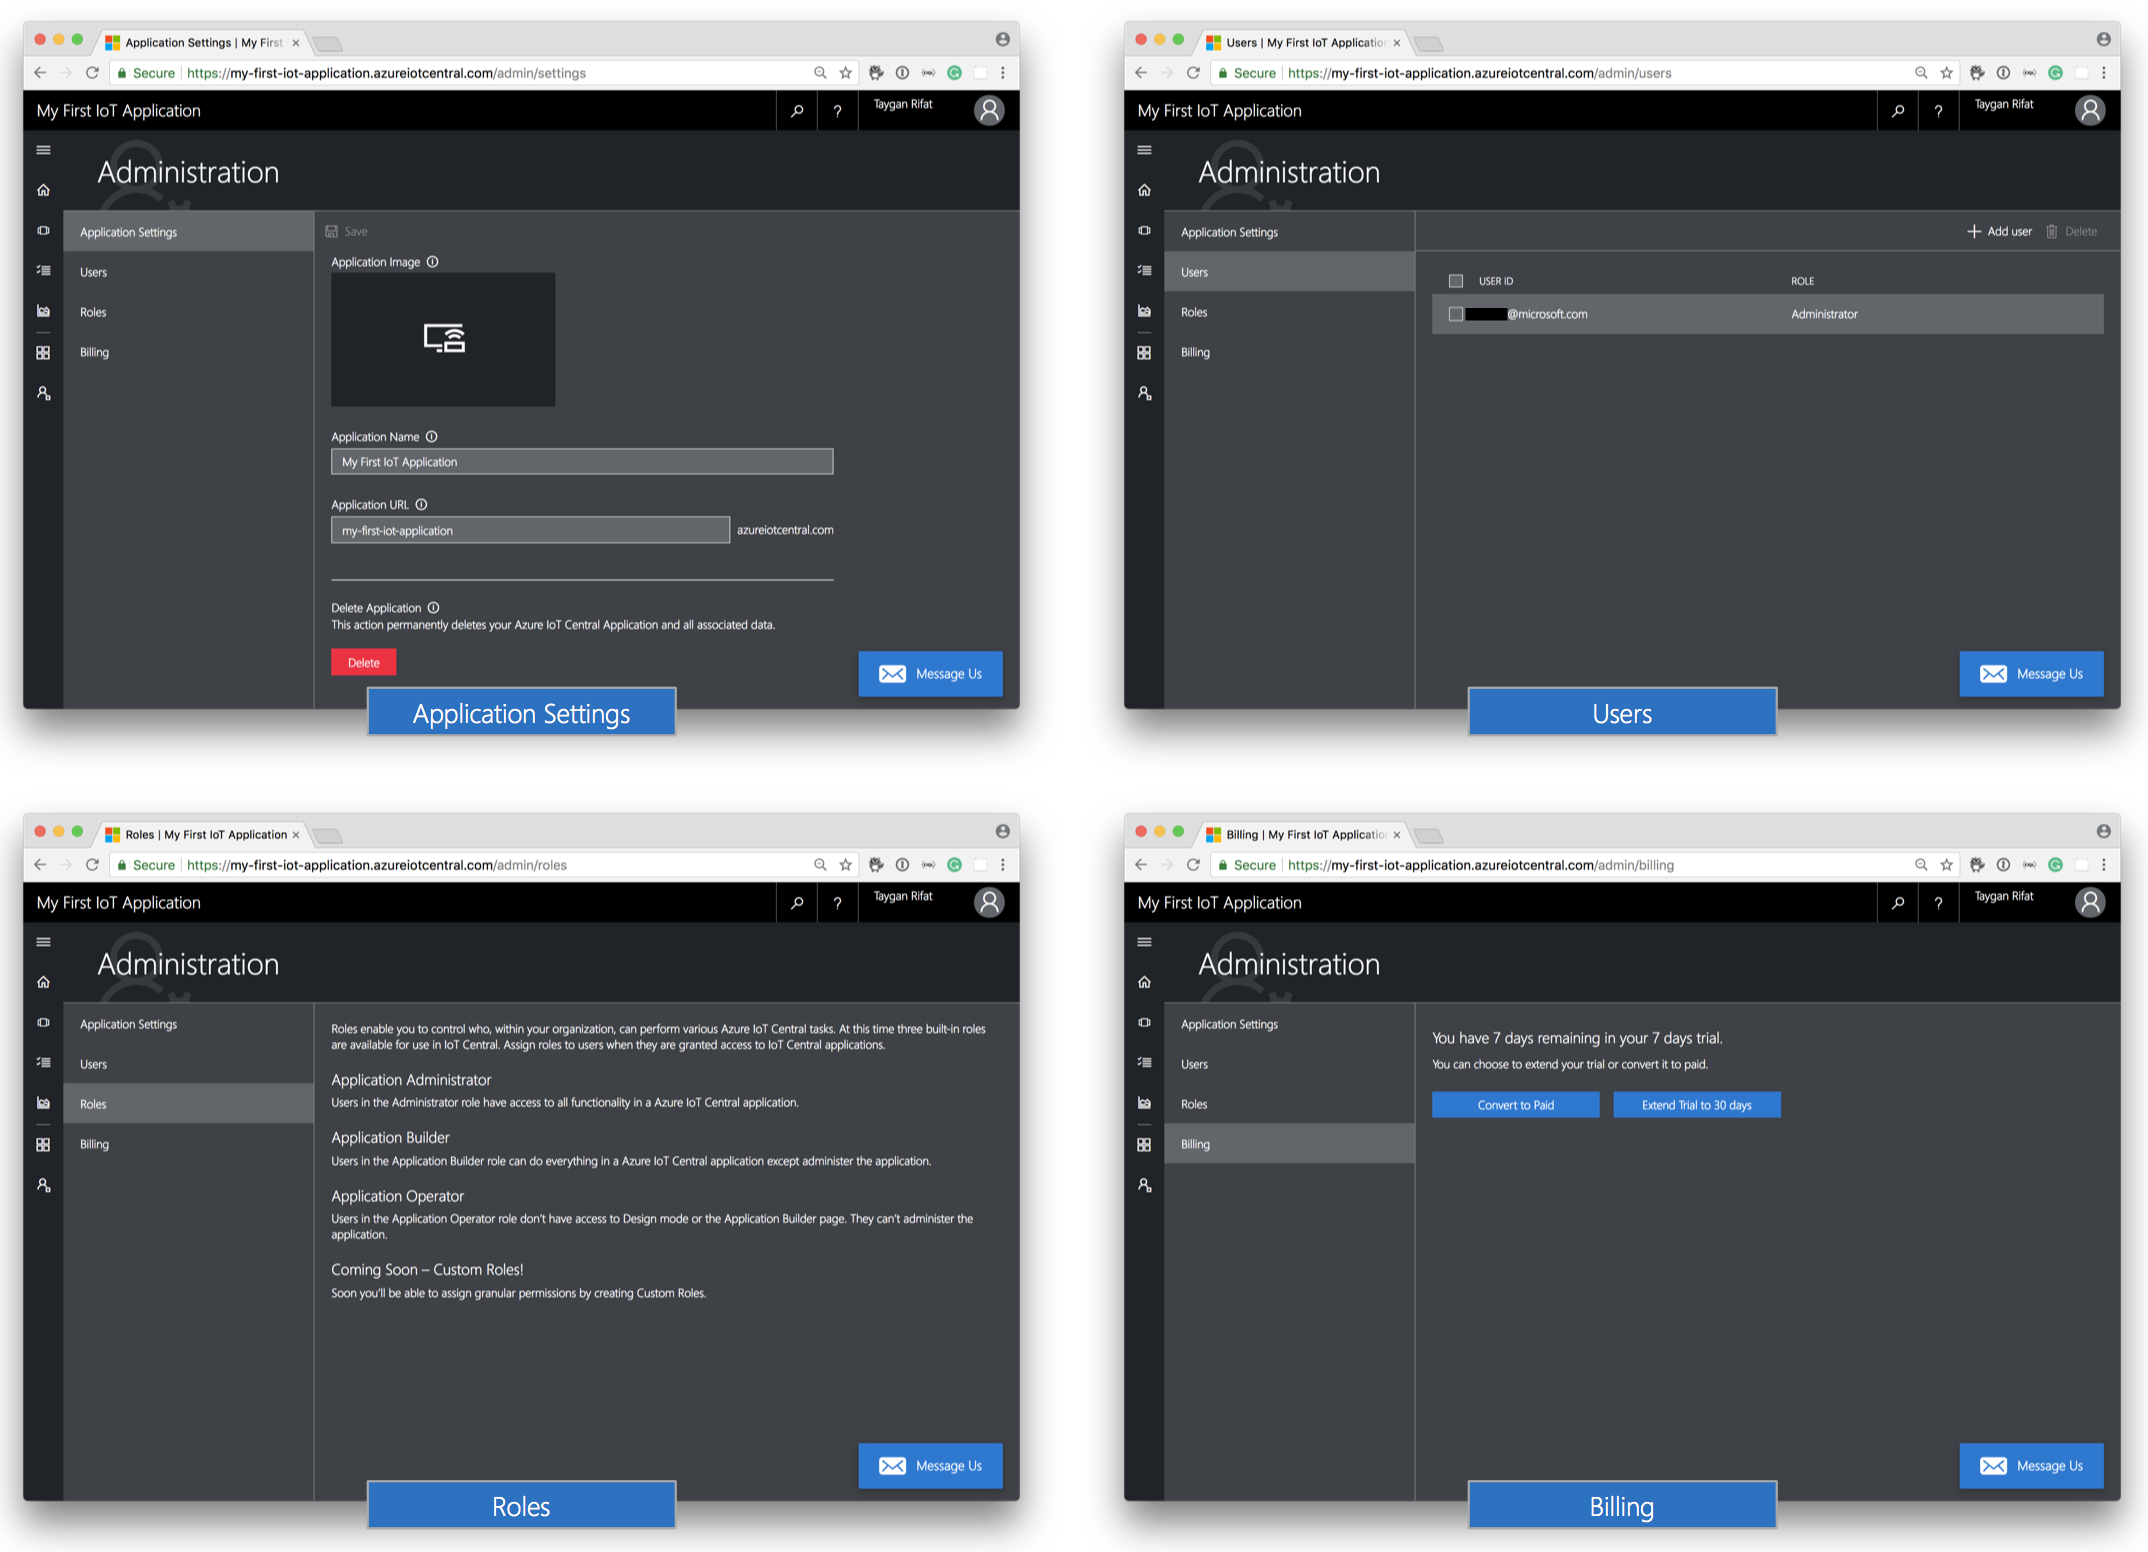Screen dimensions: 2148x1552
Task: Click Administration user icon in Application Settings window sidebar
Action: click(43, 393)
